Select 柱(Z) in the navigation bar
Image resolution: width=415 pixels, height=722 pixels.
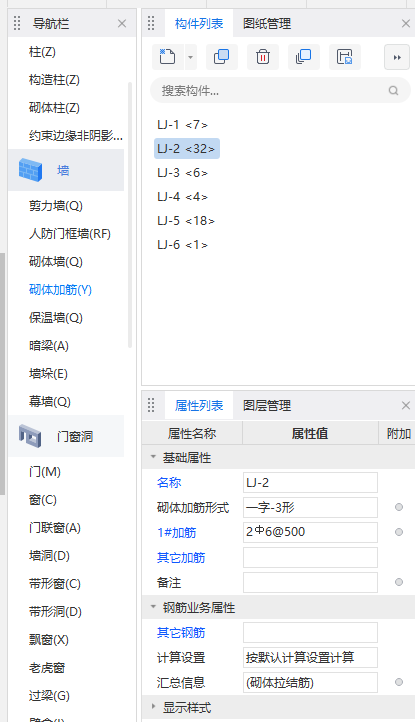tap(42, 52)
